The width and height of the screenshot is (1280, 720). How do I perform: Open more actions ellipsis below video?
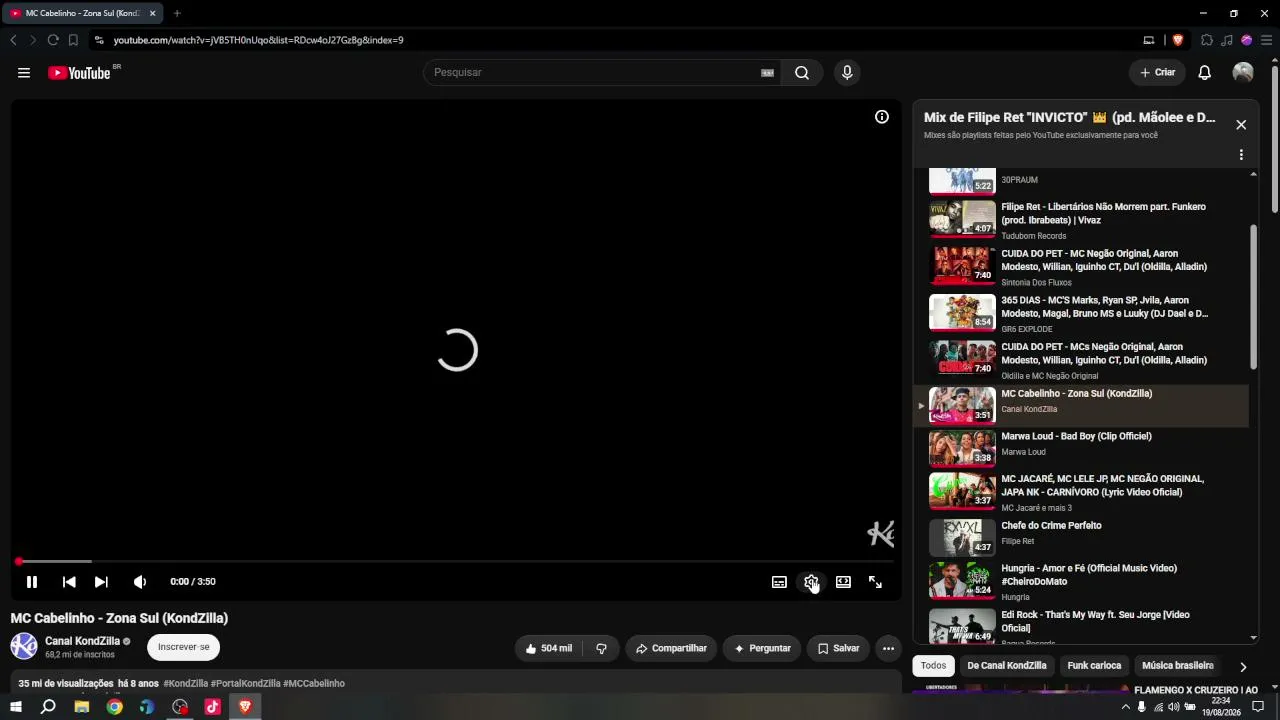pos(888,648)
